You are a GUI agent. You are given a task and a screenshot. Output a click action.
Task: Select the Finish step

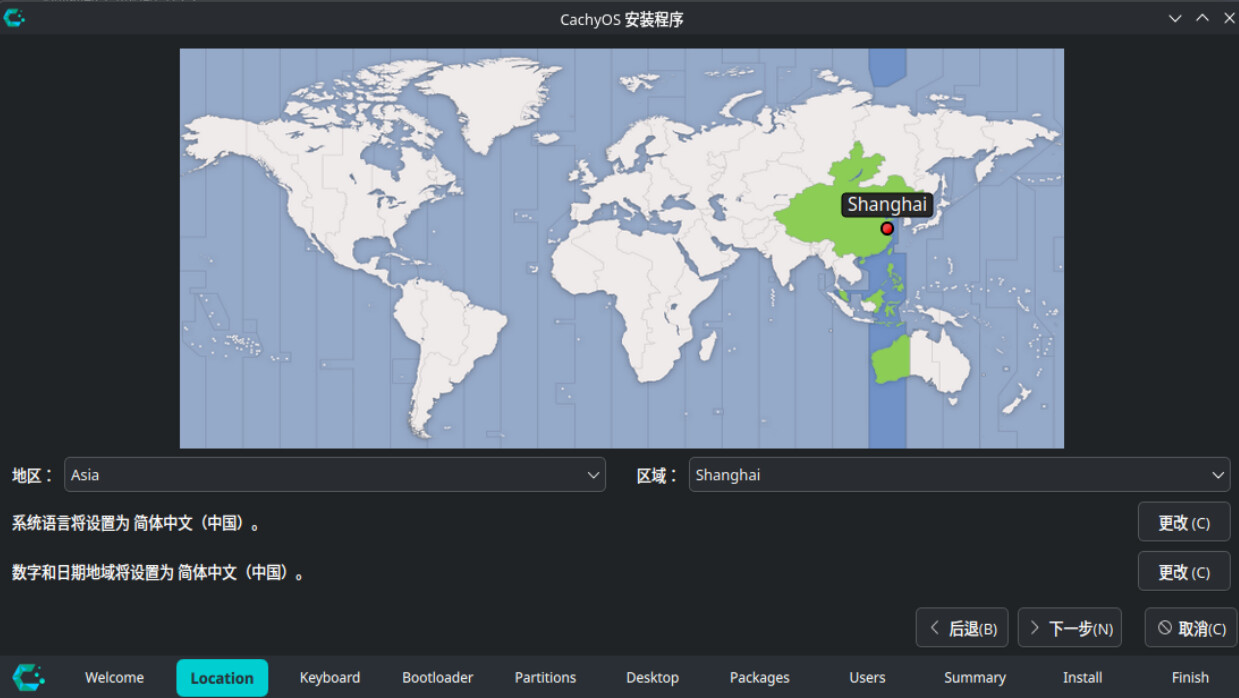[x=1190, y=678]
